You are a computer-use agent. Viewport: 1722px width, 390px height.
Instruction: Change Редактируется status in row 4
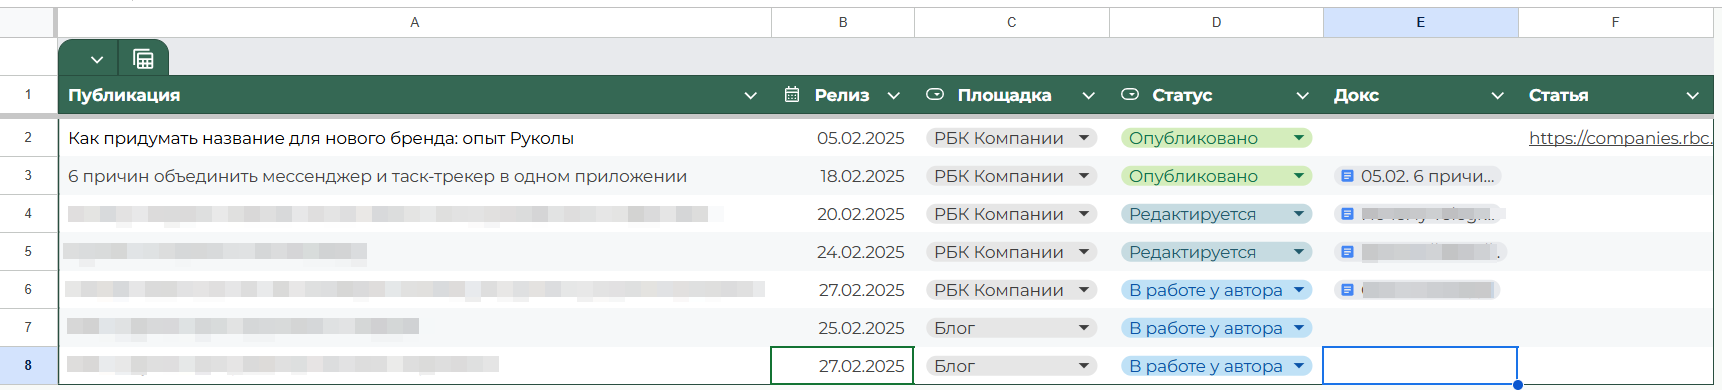point(1216,214)
